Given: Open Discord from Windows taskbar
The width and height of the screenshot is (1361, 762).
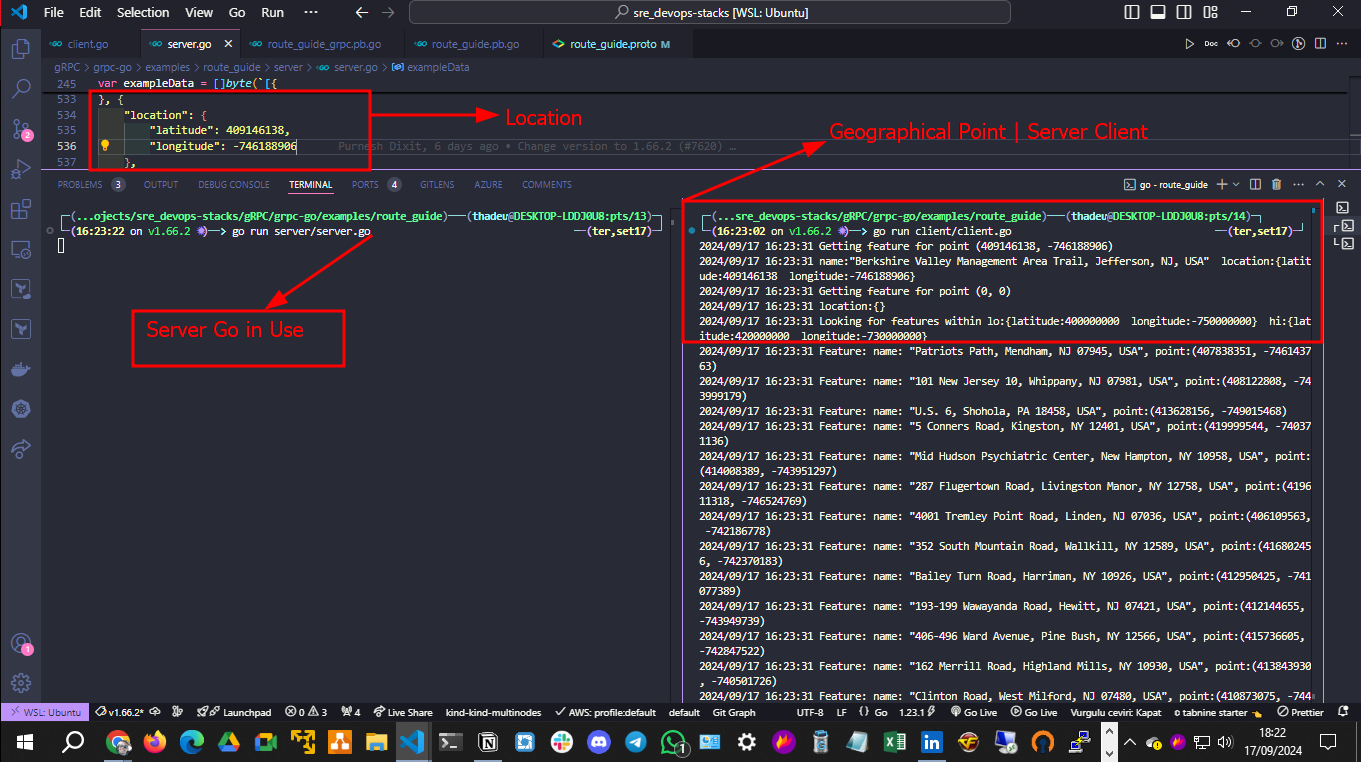Looking at the screenshot, I should (599, 742).
